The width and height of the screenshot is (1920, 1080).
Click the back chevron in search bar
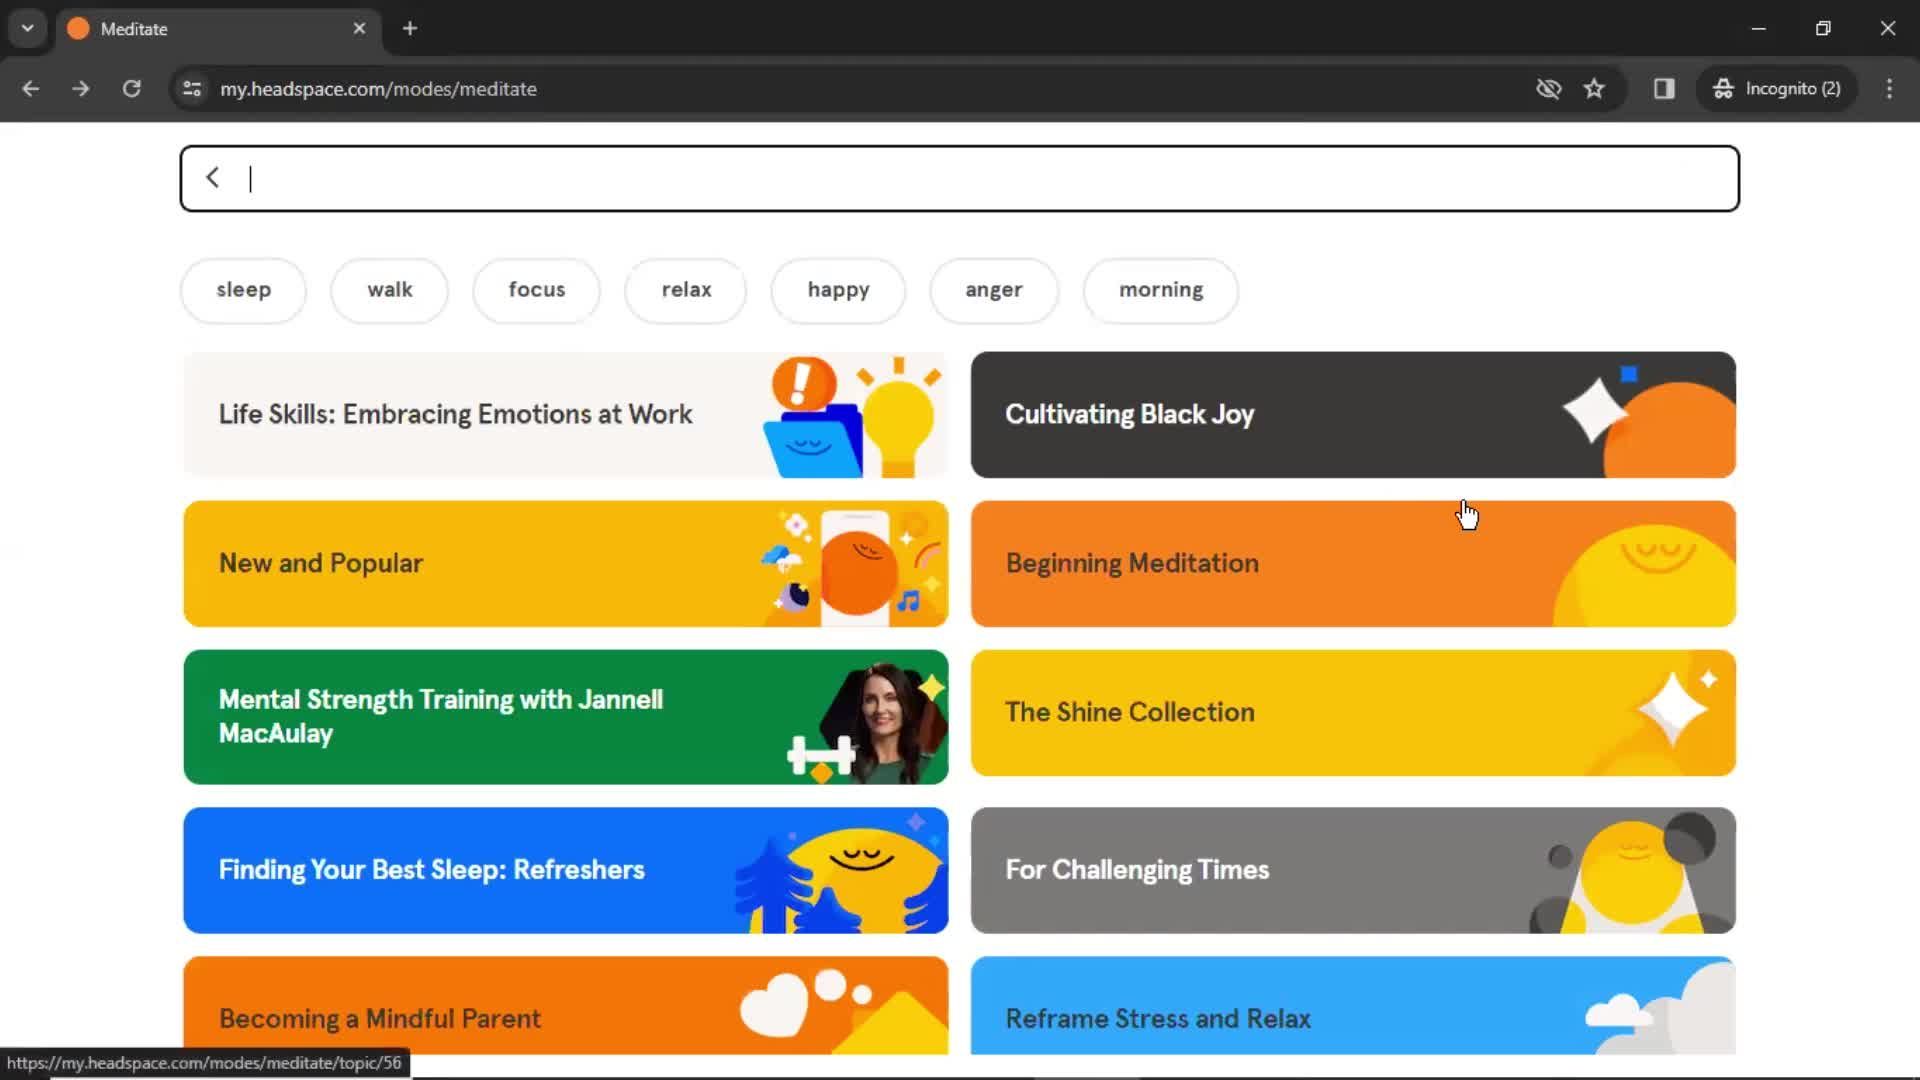pyautogui.click(x=212, y=178)
